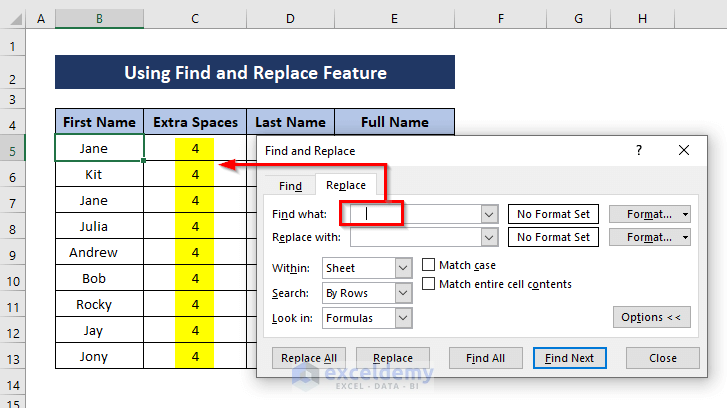Viewport: 727px width, 408px height.
Task: Click the Help question mark in dialog
Action: coord(638,150)
